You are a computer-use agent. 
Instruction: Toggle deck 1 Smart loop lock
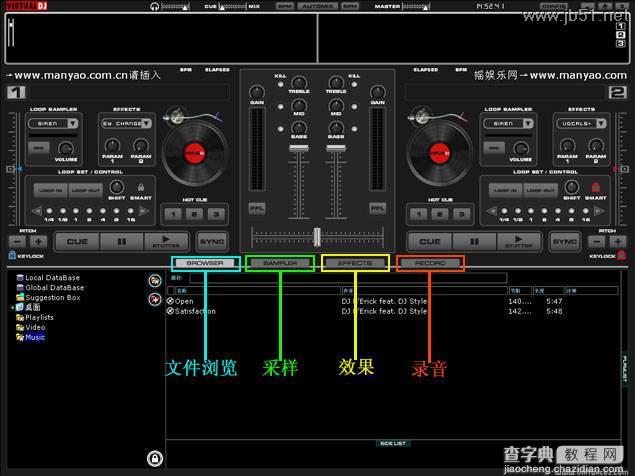pyautogui.click(x=141, y=188)
